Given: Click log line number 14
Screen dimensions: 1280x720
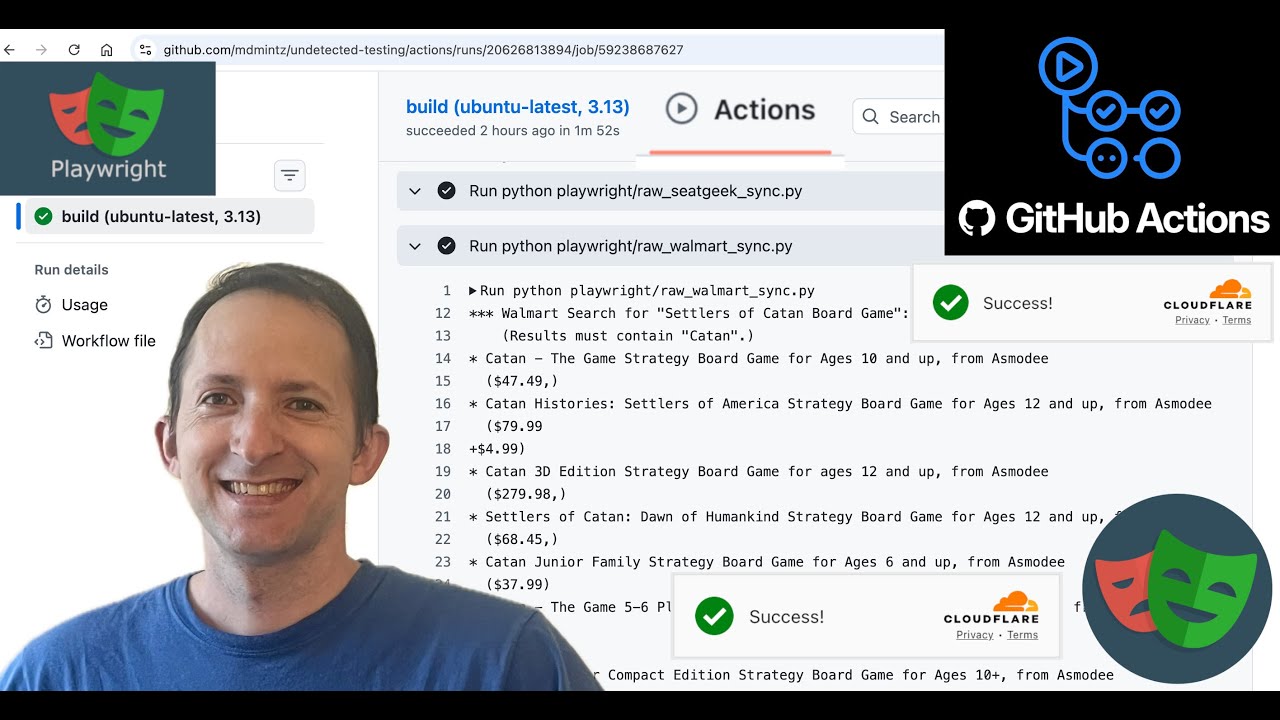Looking at the screenshot, I should [x=443, y=358].
